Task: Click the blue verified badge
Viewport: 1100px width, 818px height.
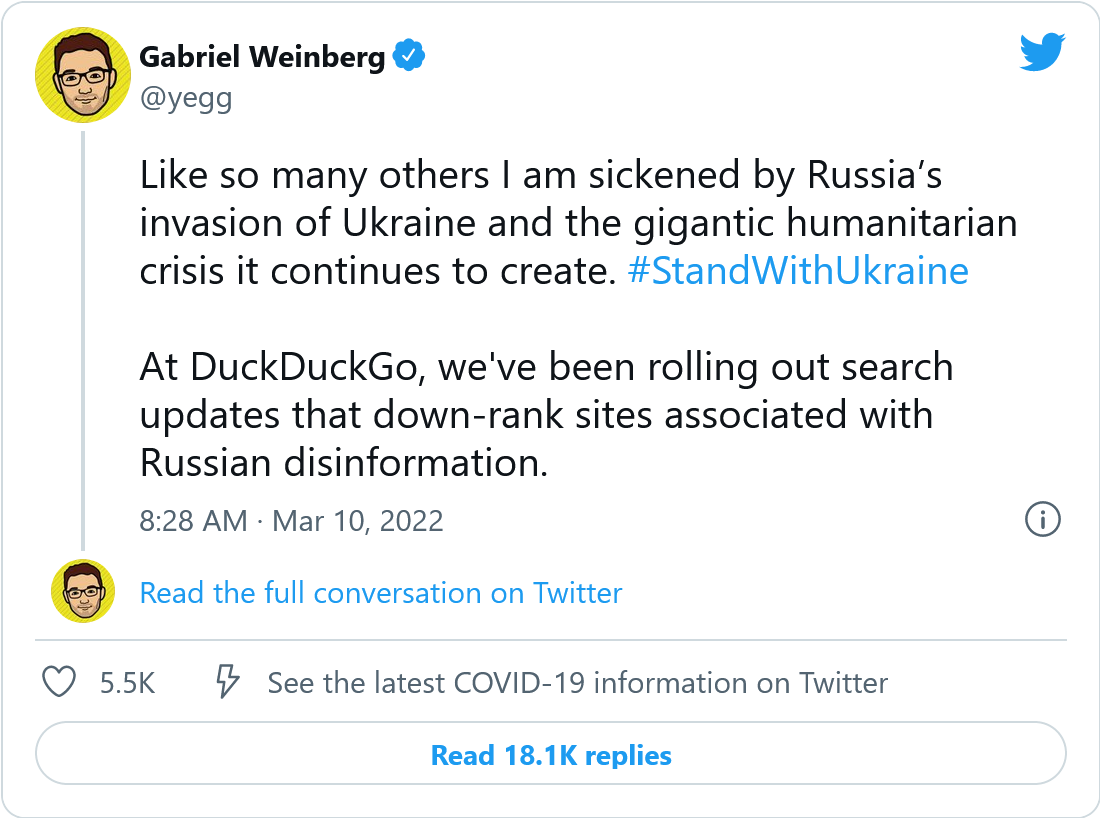Action: [x=410, y=57]
